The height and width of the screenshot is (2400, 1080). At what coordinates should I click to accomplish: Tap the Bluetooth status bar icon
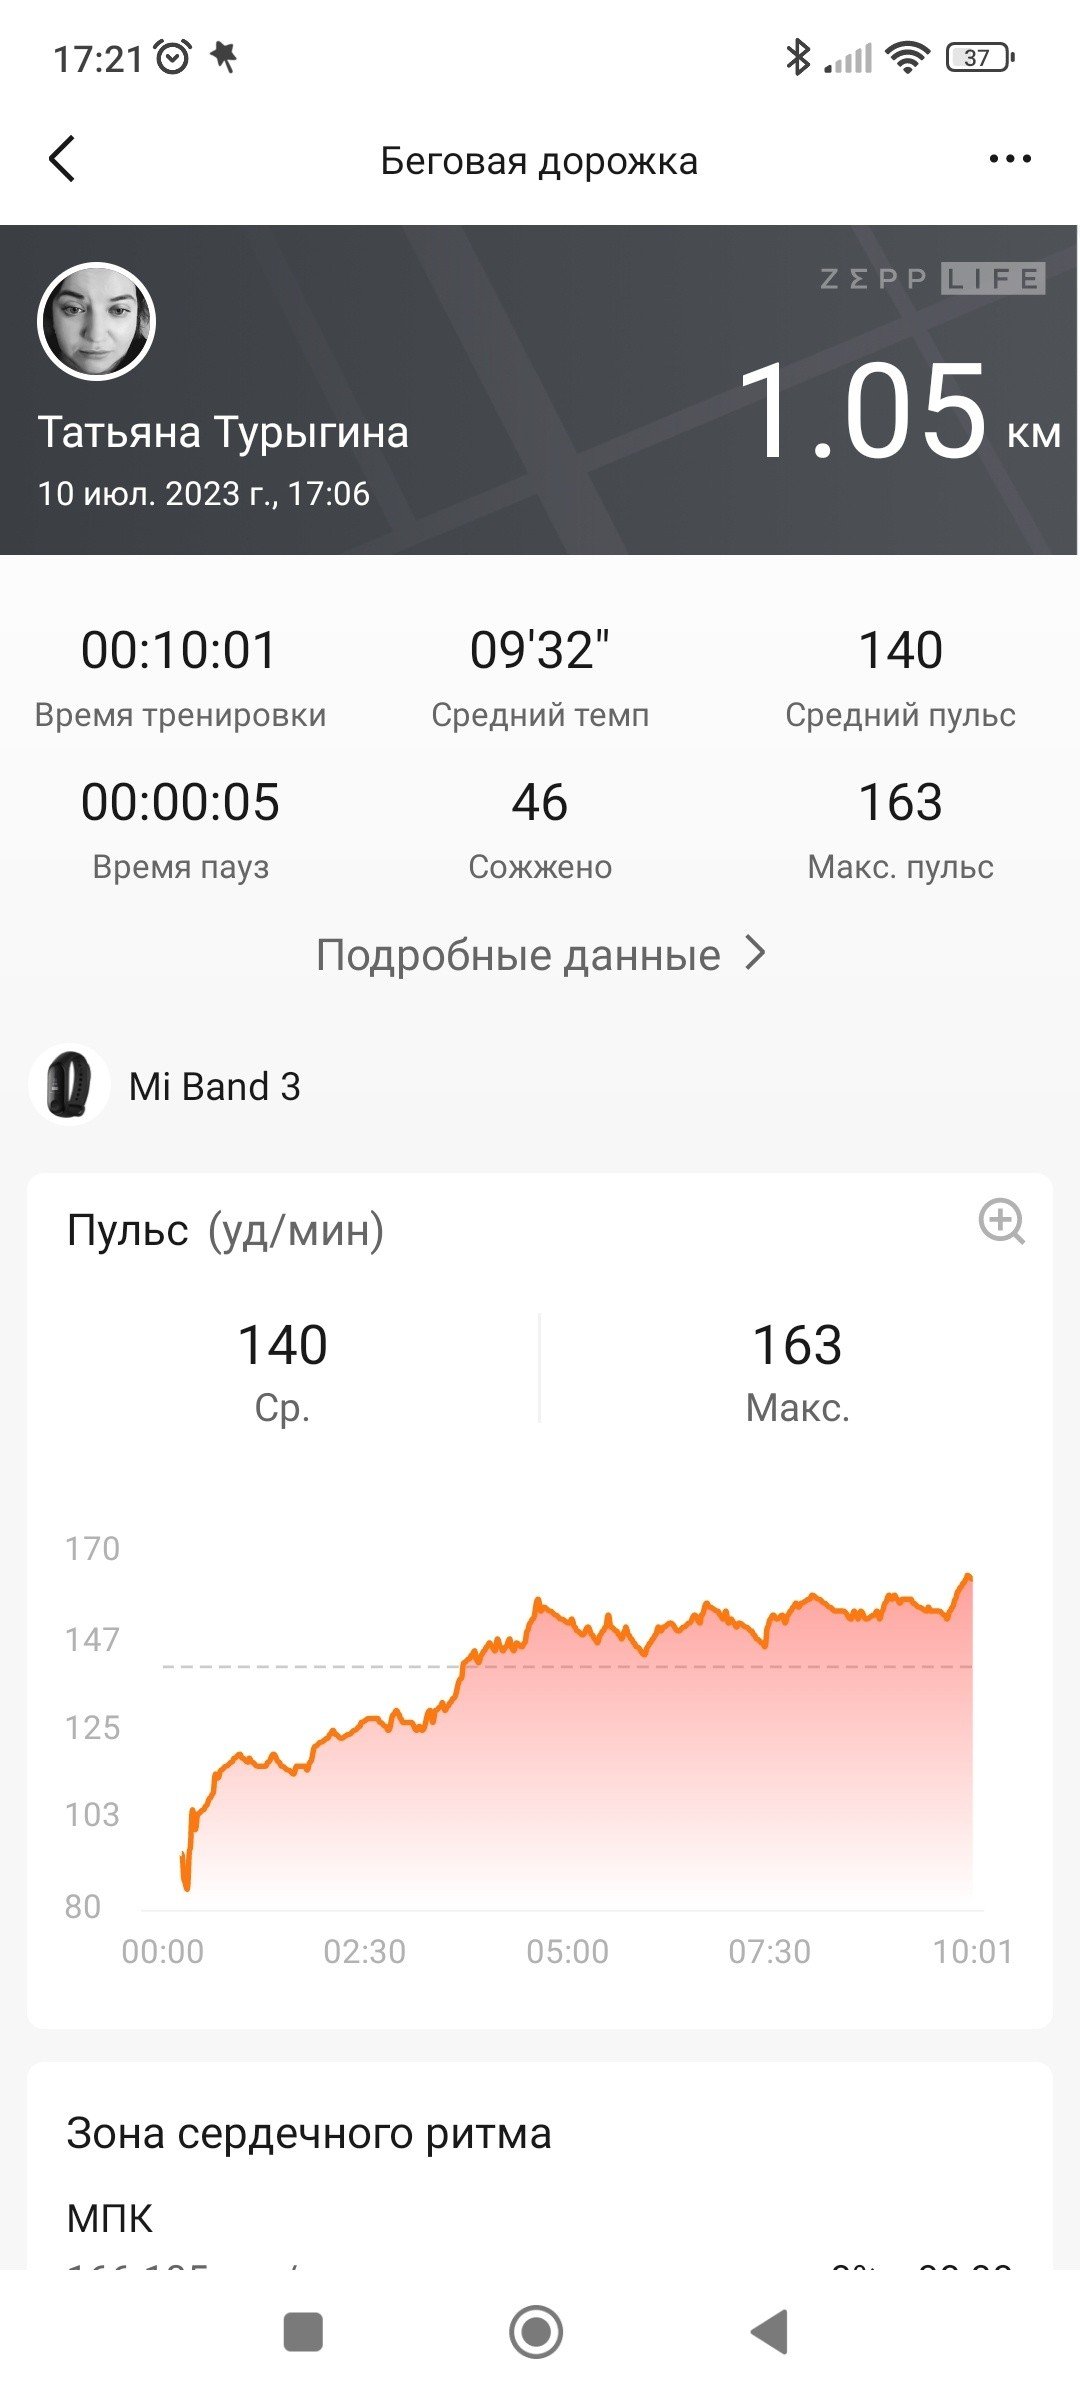coord(797,57)
